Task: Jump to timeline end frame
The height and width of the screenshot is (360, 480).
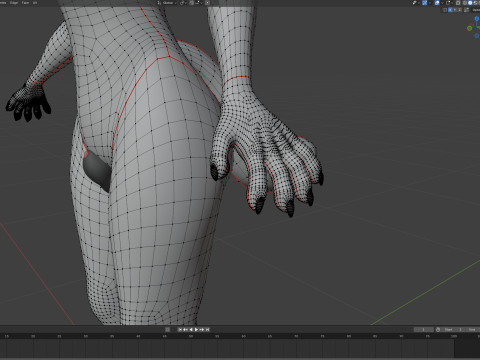Action: click(207, 329)
